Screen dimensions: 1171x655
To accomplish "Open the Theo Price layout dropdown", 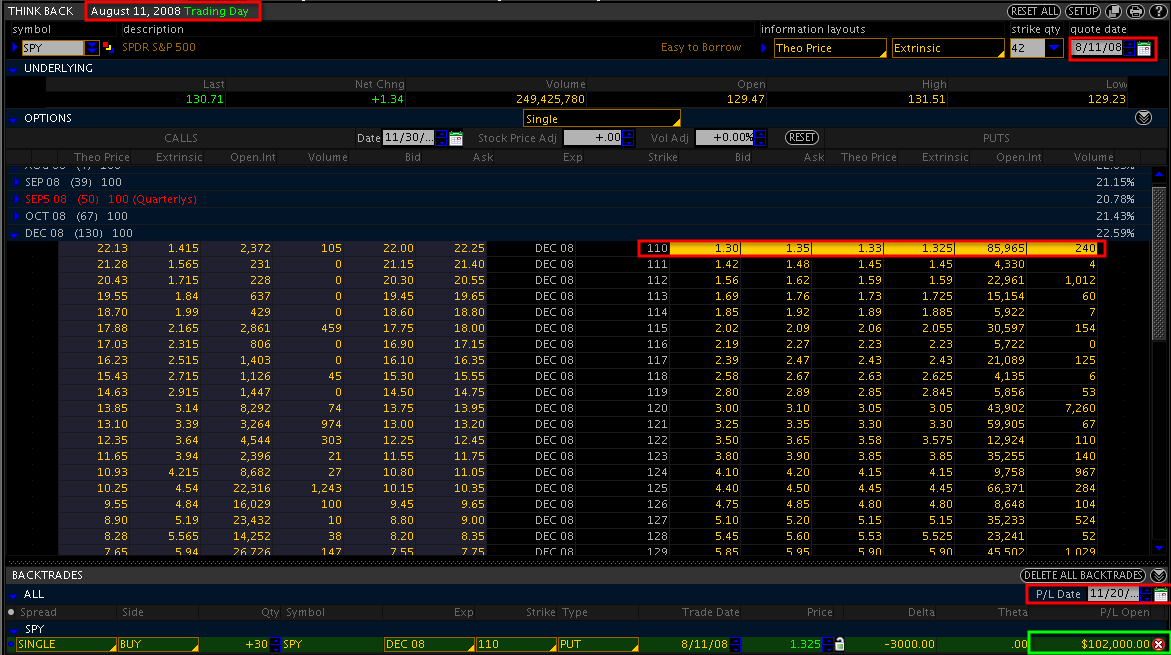I will (x=831, y=48).
